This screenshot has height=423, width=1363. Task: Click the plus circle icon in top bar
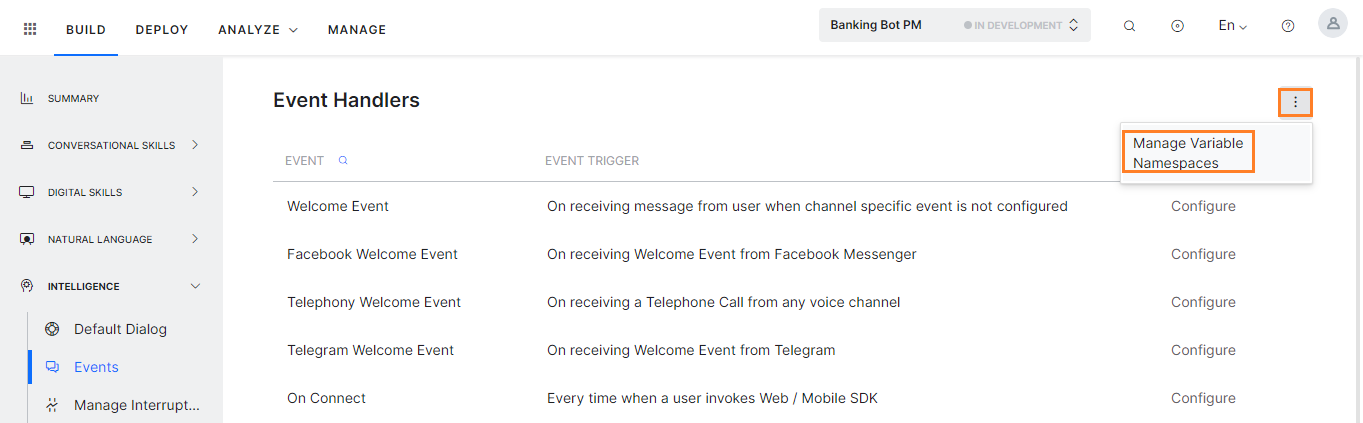[1177, 27]
